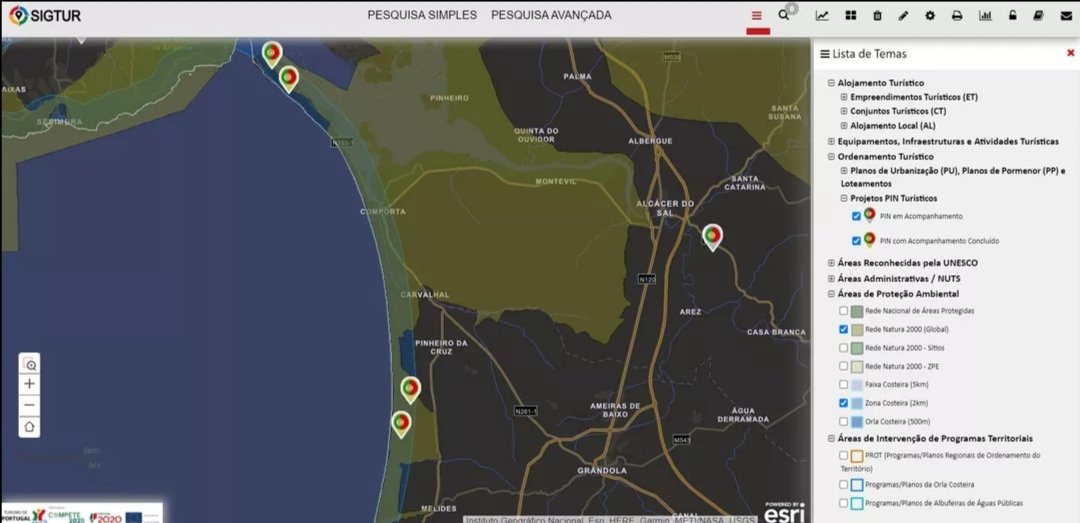Expand Áreas Administrativas / NUTS
Screen dimensions: 1080x523
point(831,278)
